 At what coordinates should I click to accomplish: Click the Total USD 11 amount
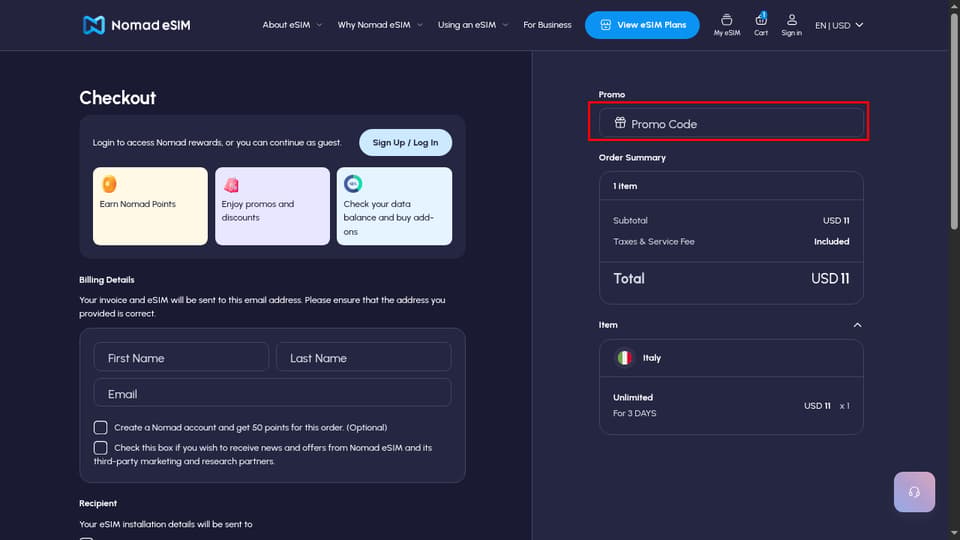click(830, 279)
